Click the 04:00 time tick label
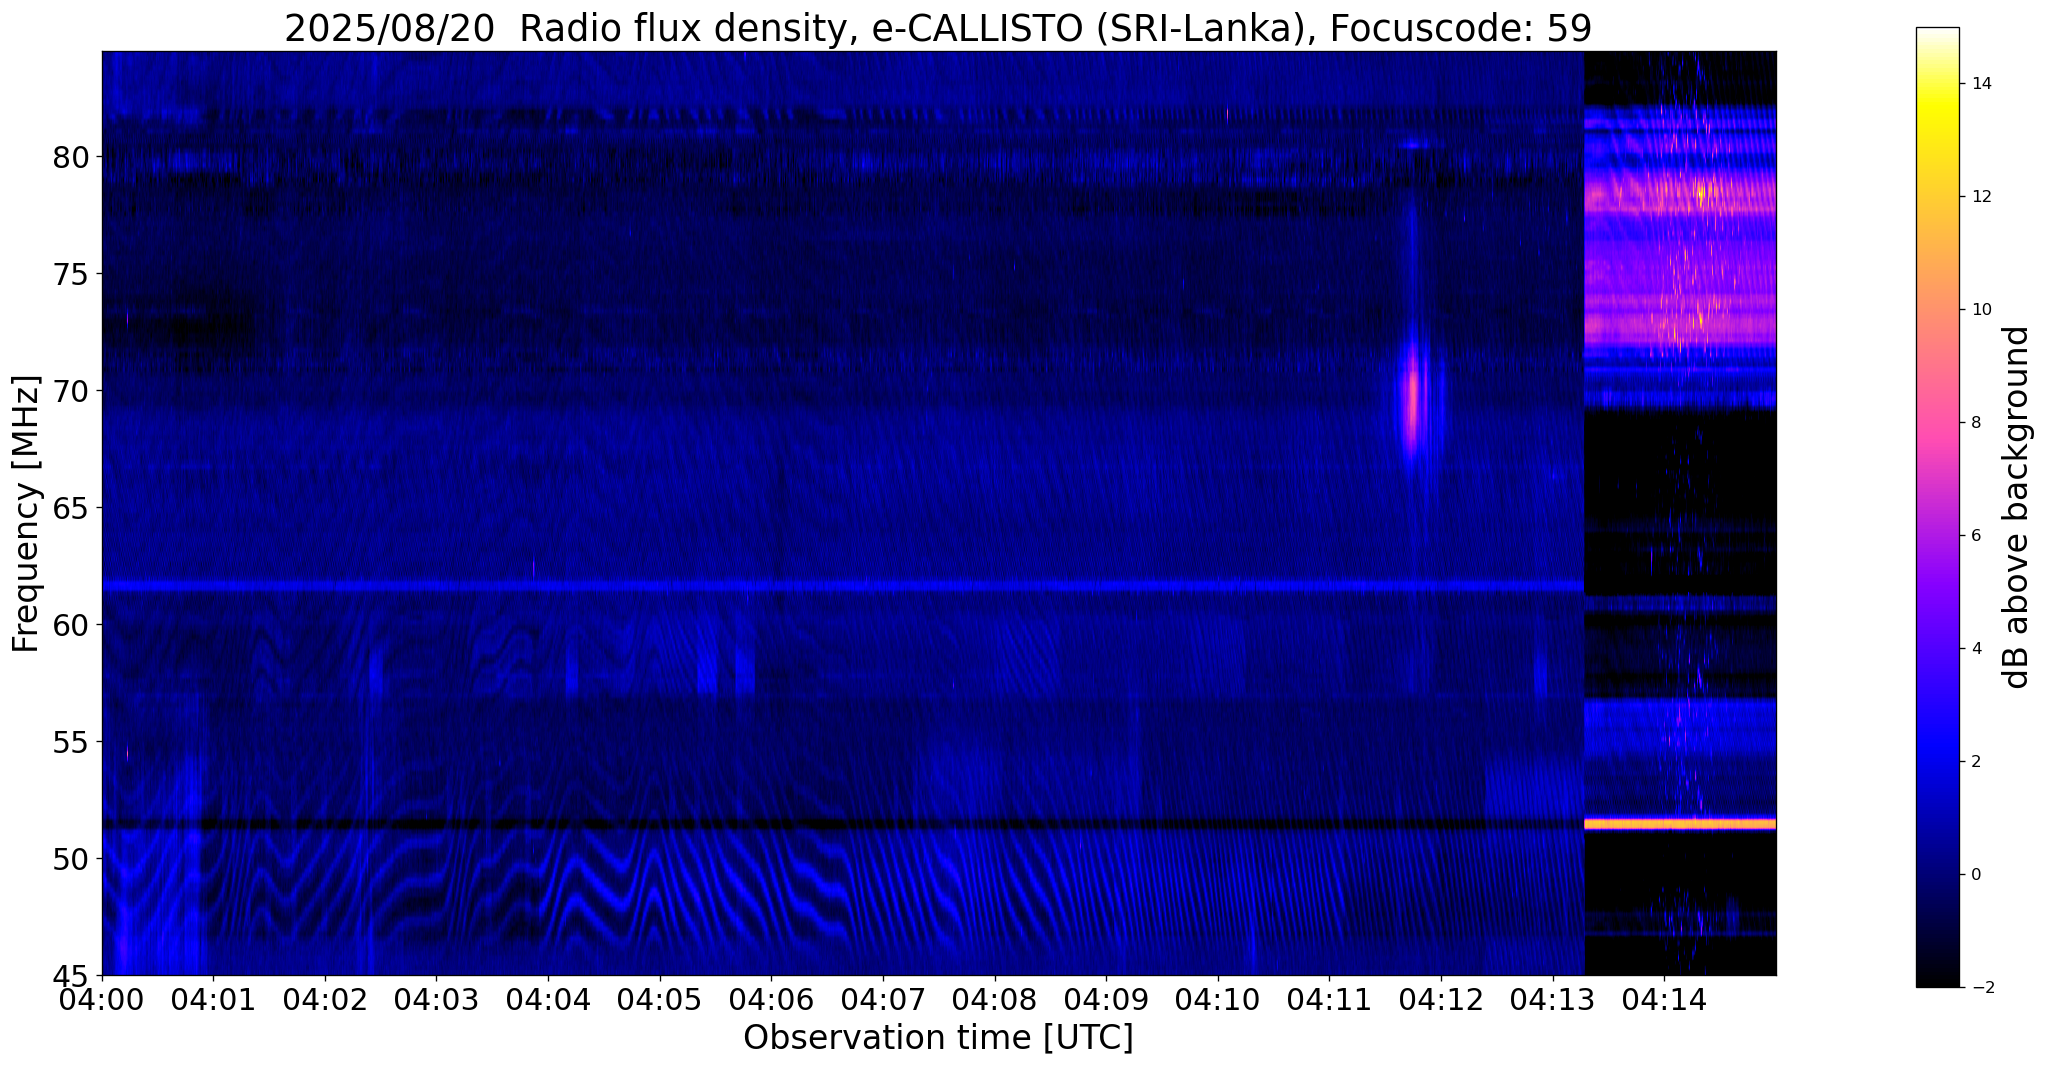Image resolution: width=2047 pixels, height=1067 pixels. (102, 999)
